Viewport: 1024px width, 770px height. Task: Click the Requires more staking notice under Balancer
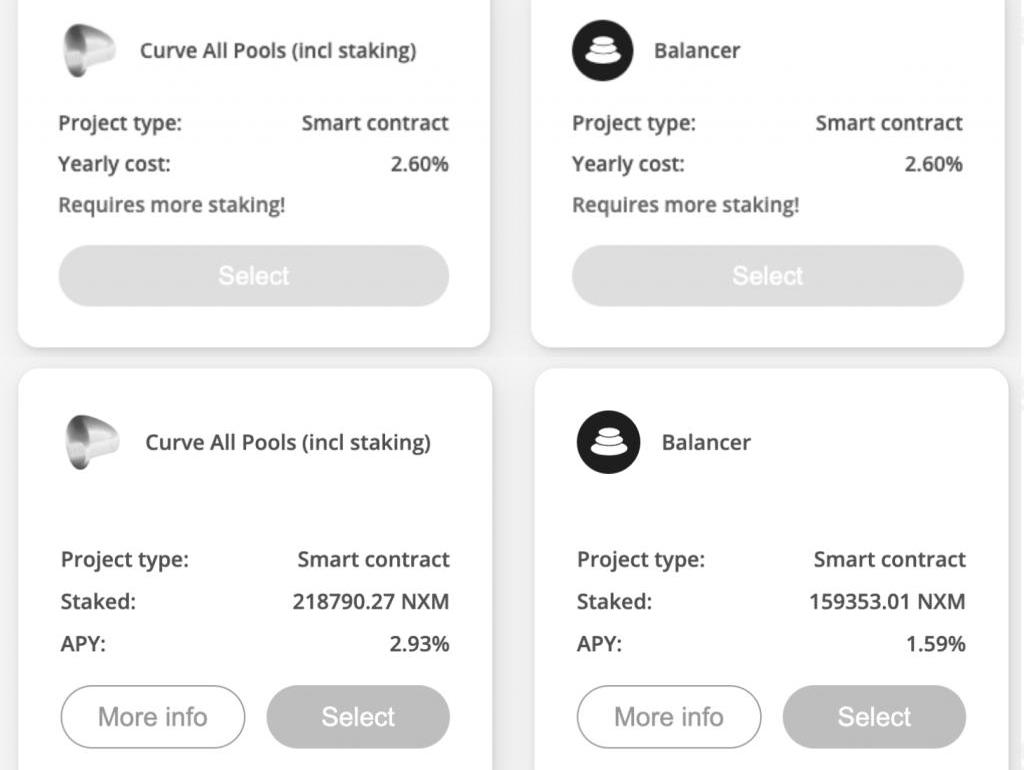[686, 205]
